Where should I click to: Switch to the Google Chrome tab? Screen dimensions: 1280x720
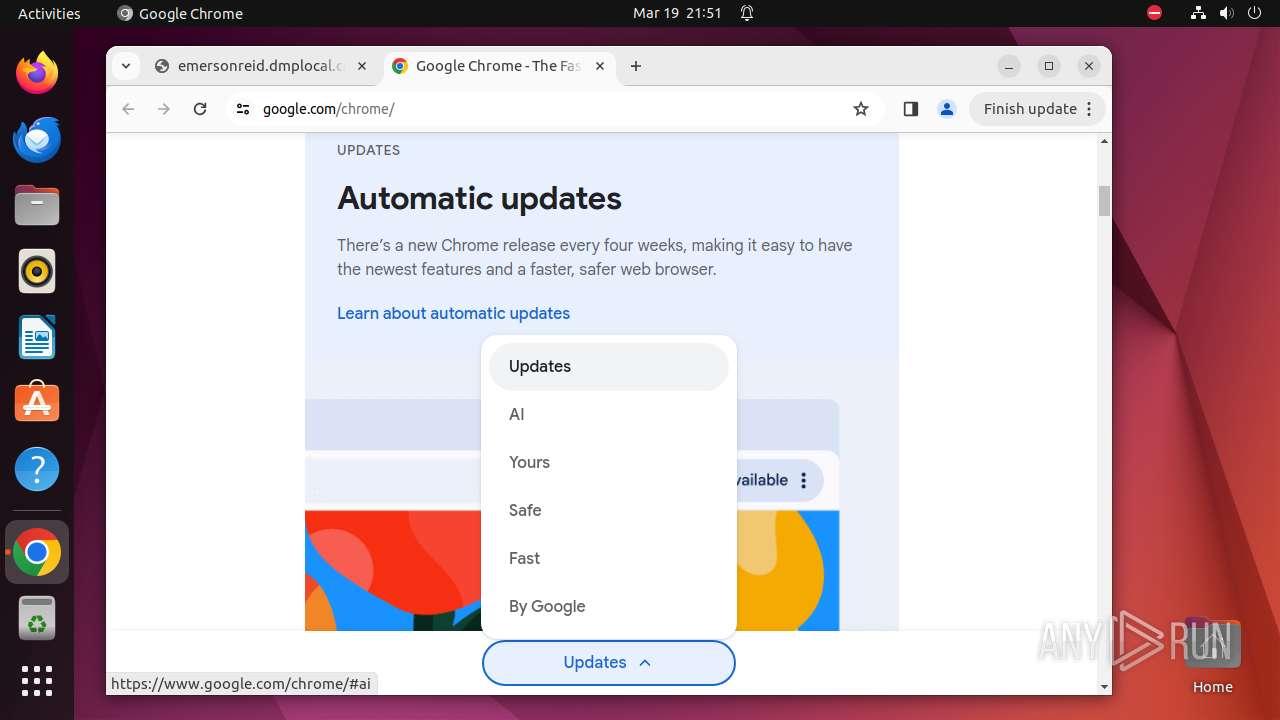tap(499, 66)
